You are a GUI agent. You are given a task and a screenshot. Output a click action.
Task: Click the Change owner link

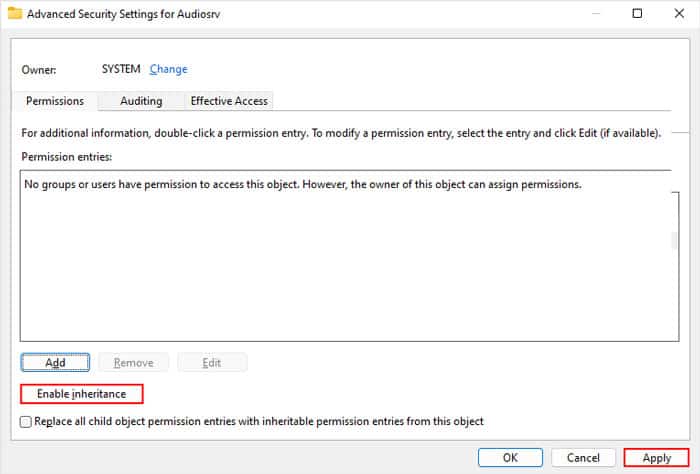point(168,69)
